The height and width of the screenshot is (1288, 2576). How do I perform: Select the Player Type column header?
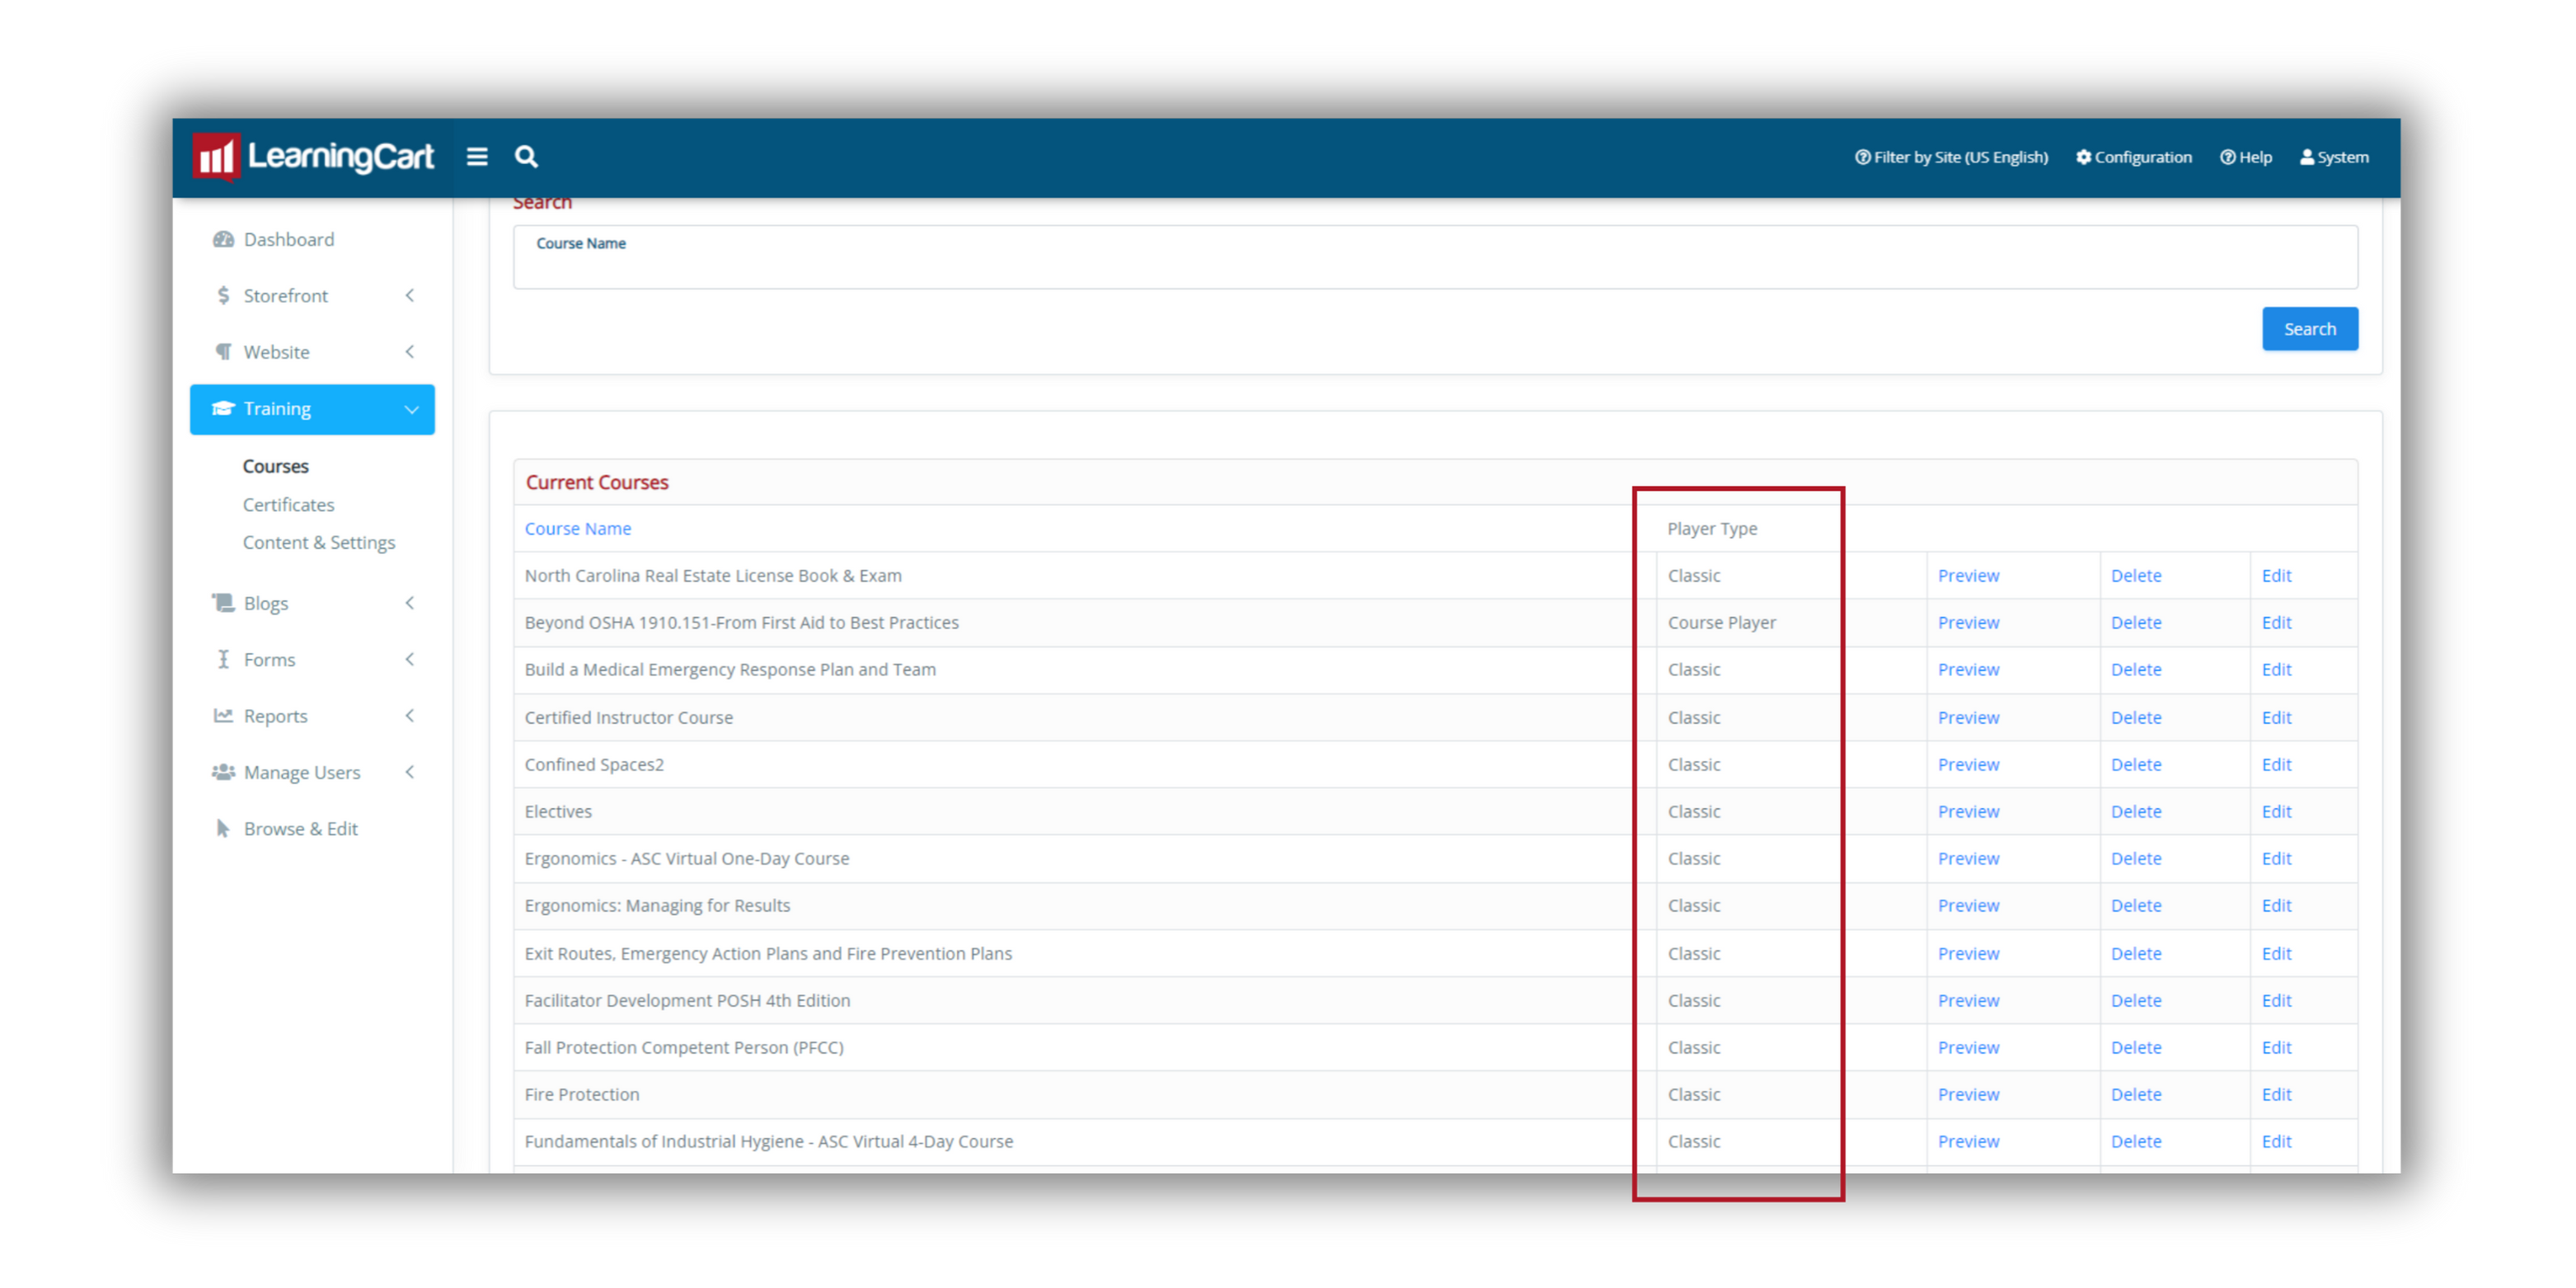click(1712, 529)
